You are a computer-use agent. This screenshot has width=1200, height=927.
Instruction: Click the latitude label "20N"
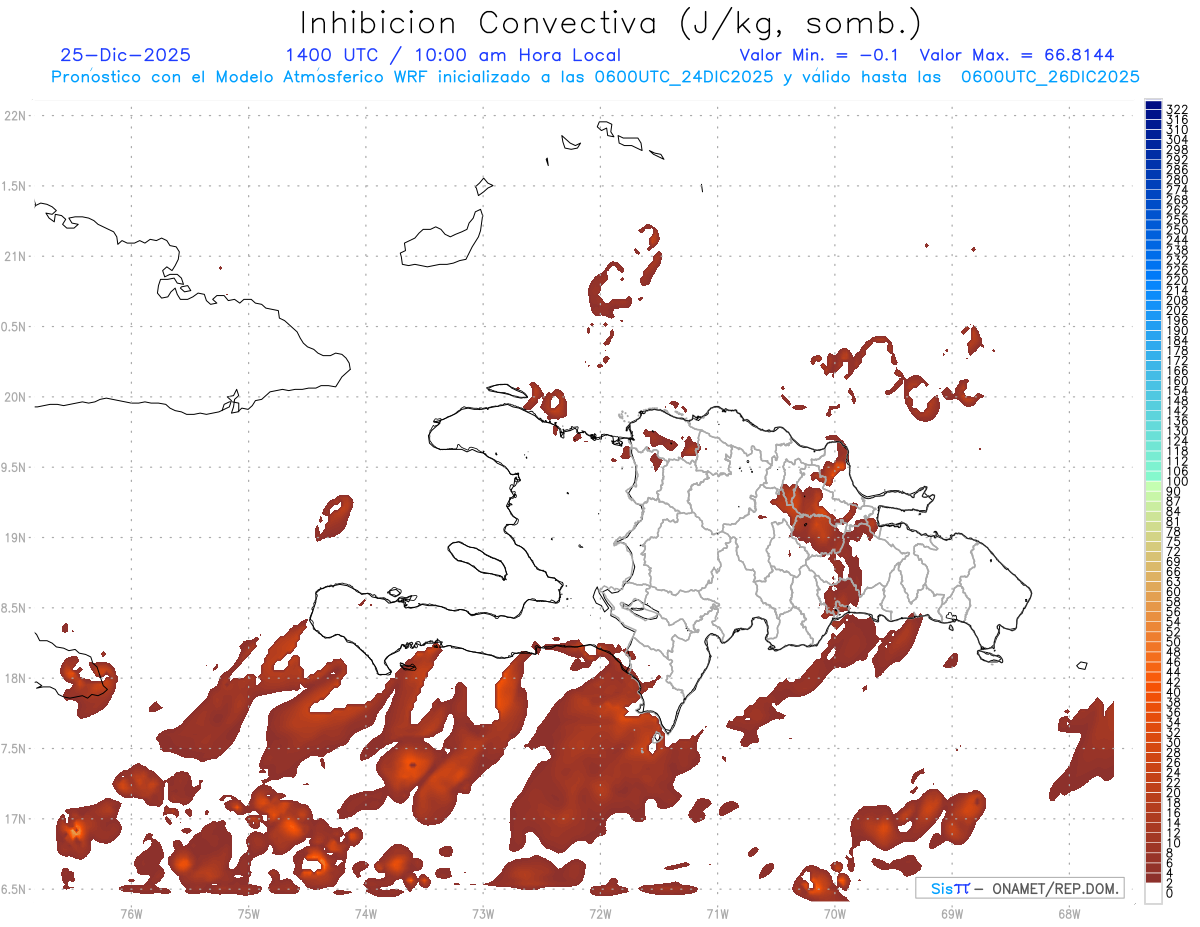16,397
